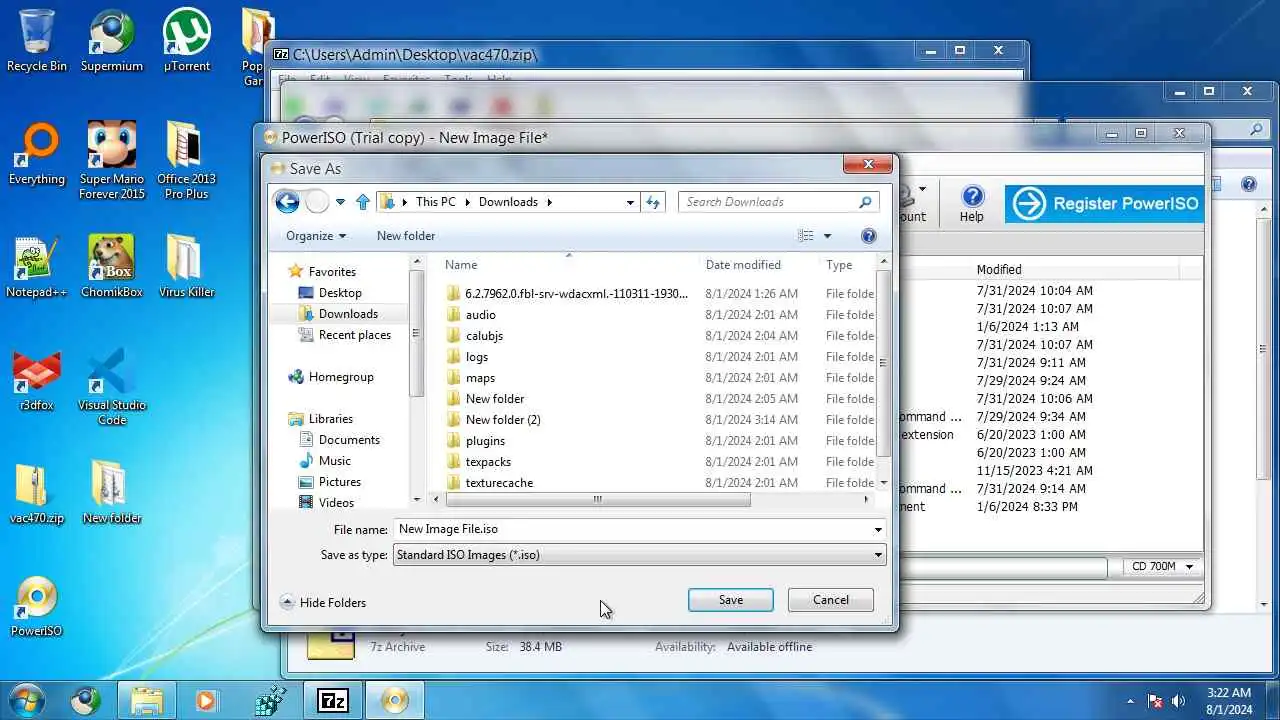Launch PowerISO desktop shortcut
The image size is (1280, 720).
37,607
